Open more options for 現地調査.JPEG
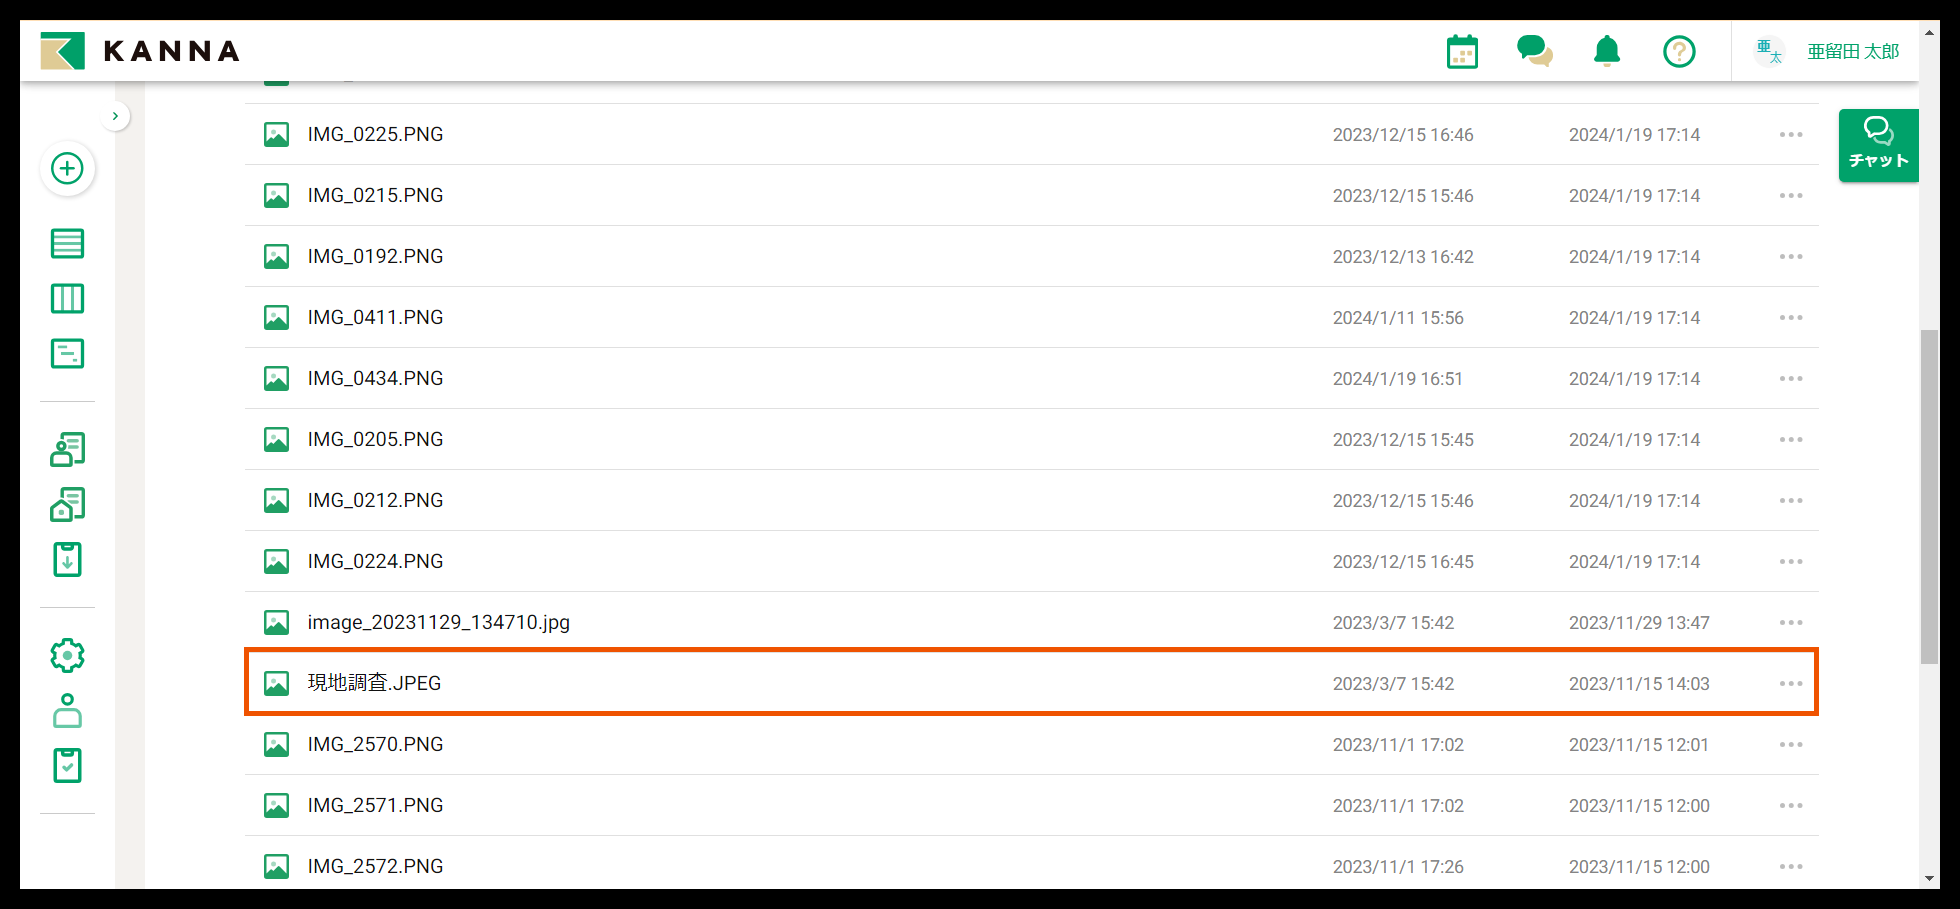1960x909 pixels. [1791, 684]
